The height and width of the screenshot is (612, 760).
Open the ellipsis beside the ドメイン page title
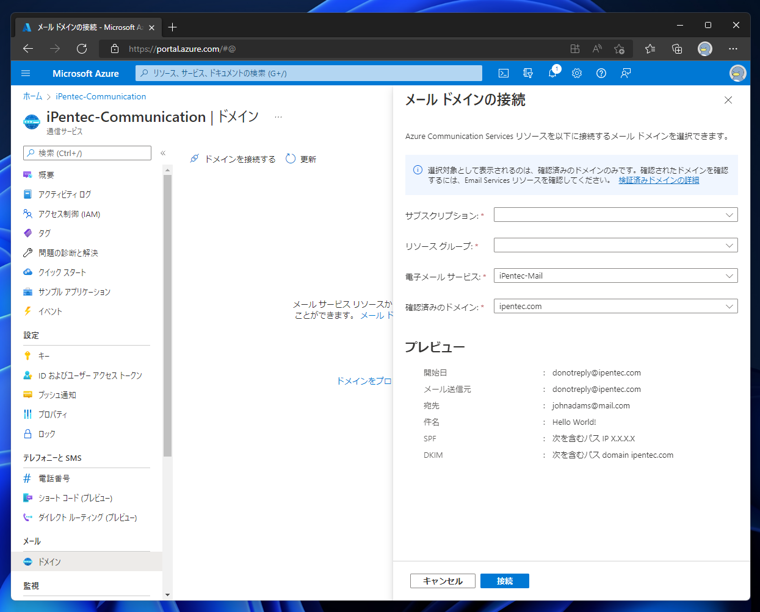(x=278, y=117)
